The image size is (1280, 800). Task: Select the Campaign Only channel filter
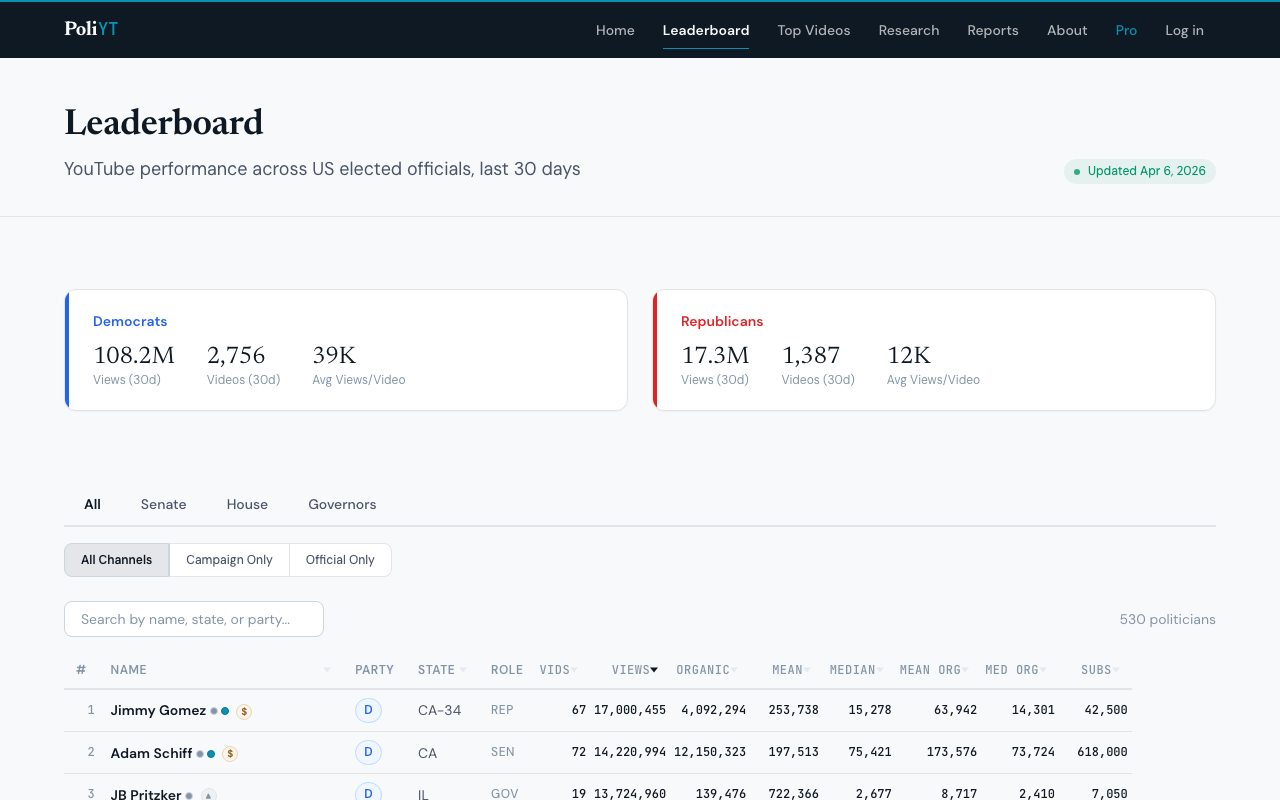click(229, 560)
